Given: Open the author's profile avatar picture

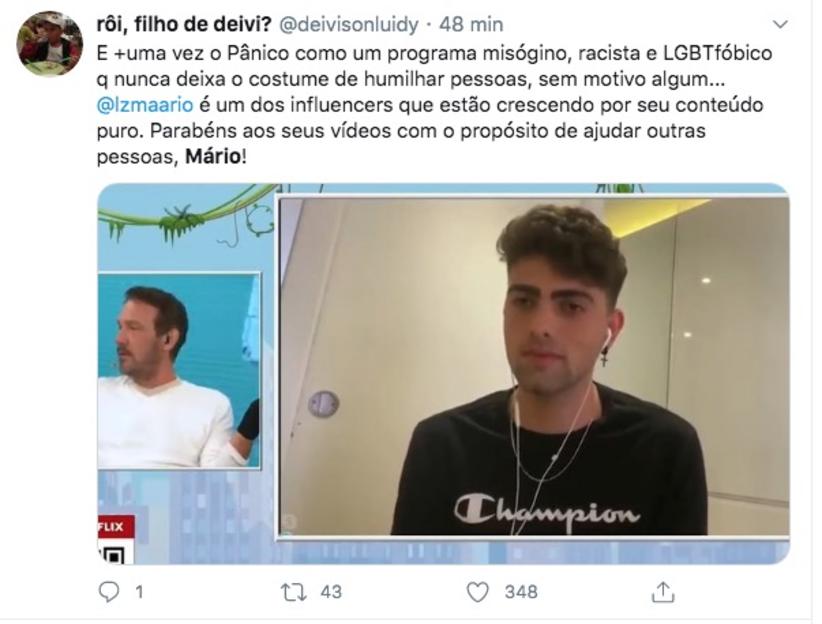Looking at the screenshot, I should (49, 44).
